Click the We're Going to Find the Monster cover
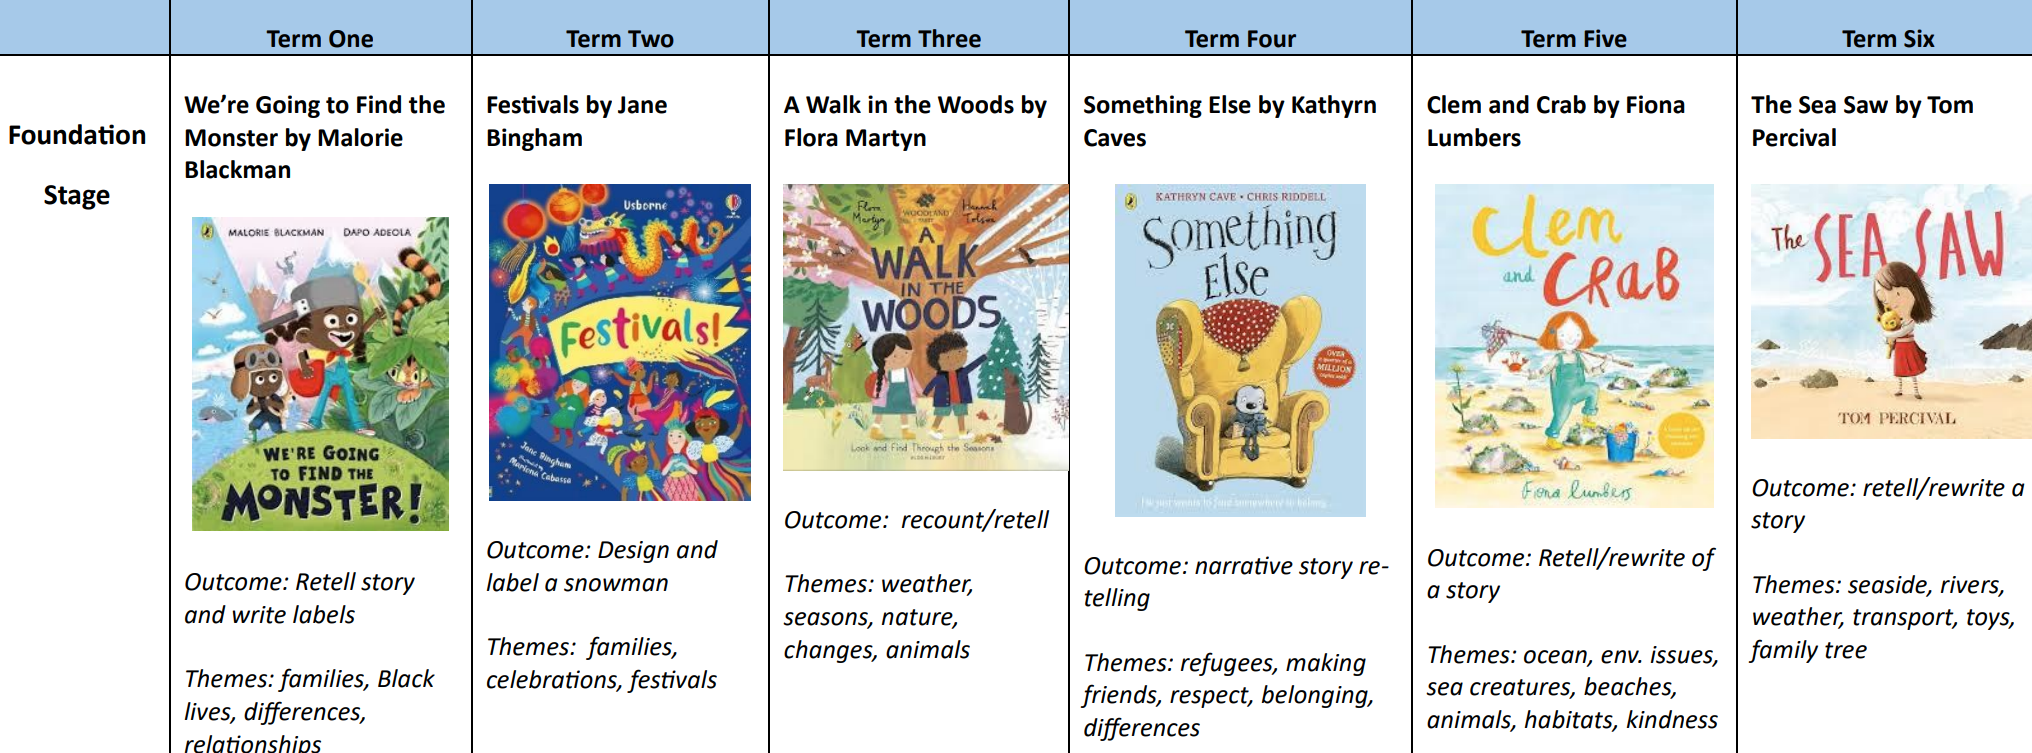This screenshot has height=753, width=2032. click(320, 374)
